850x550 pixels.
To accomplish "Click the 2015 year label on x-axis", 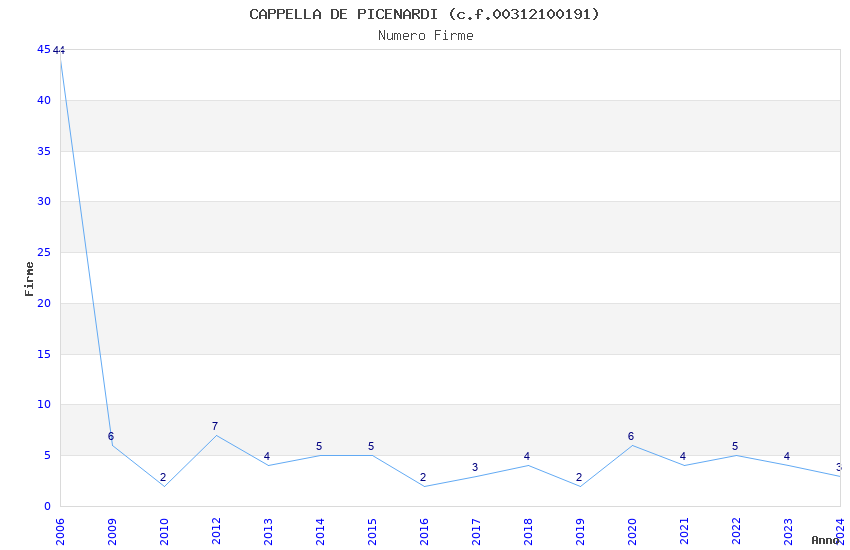I will click(x=372, y=532).
